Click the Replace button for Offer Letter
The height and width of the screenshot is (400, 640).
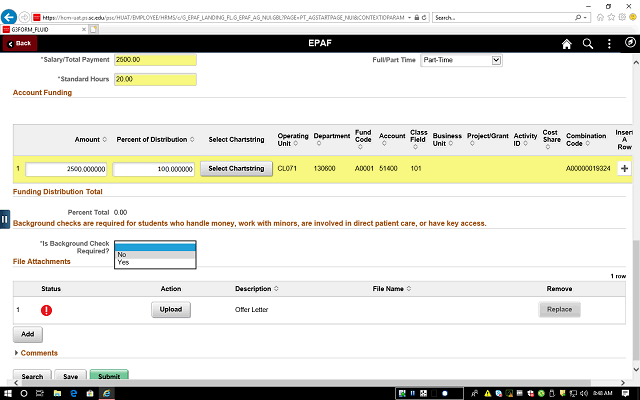tap(559, 309)
